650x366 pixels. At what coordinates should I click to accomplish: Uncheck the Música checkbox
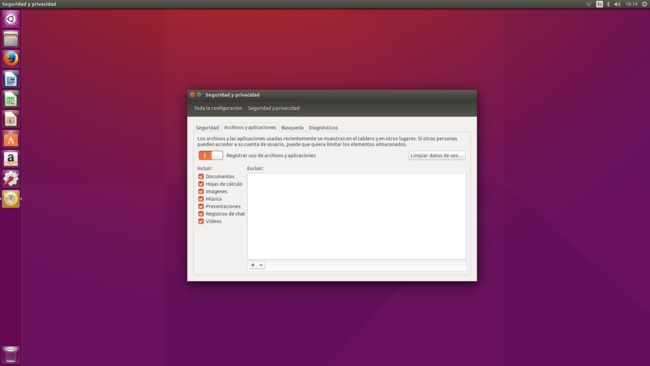[201, 199]
